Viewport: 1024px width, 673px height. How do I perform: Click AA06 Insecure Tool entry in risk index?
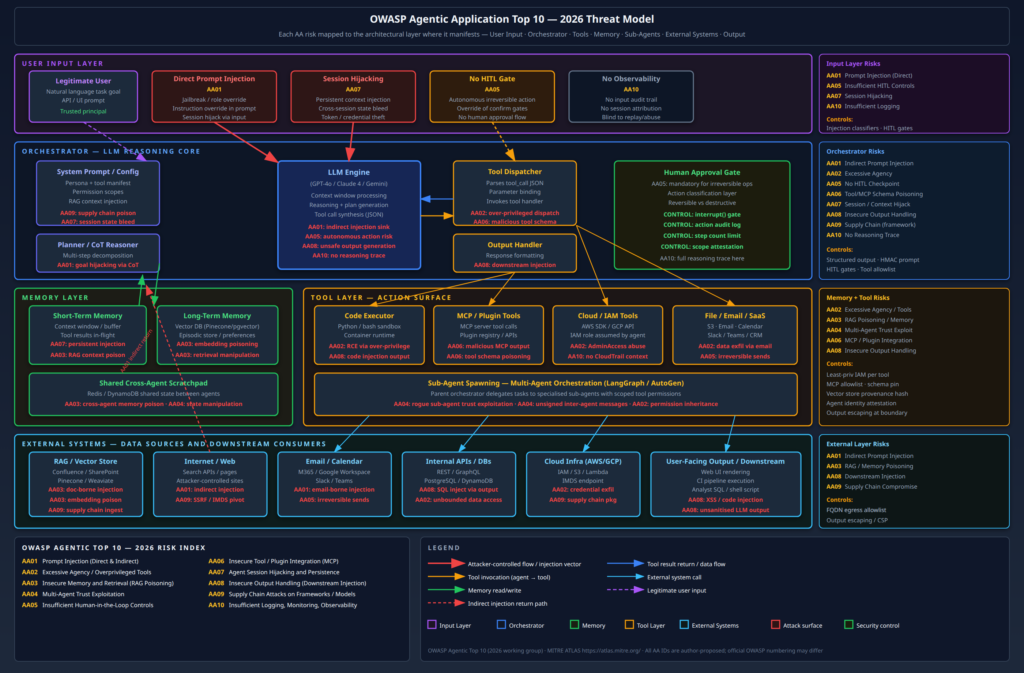click(274, 561)
